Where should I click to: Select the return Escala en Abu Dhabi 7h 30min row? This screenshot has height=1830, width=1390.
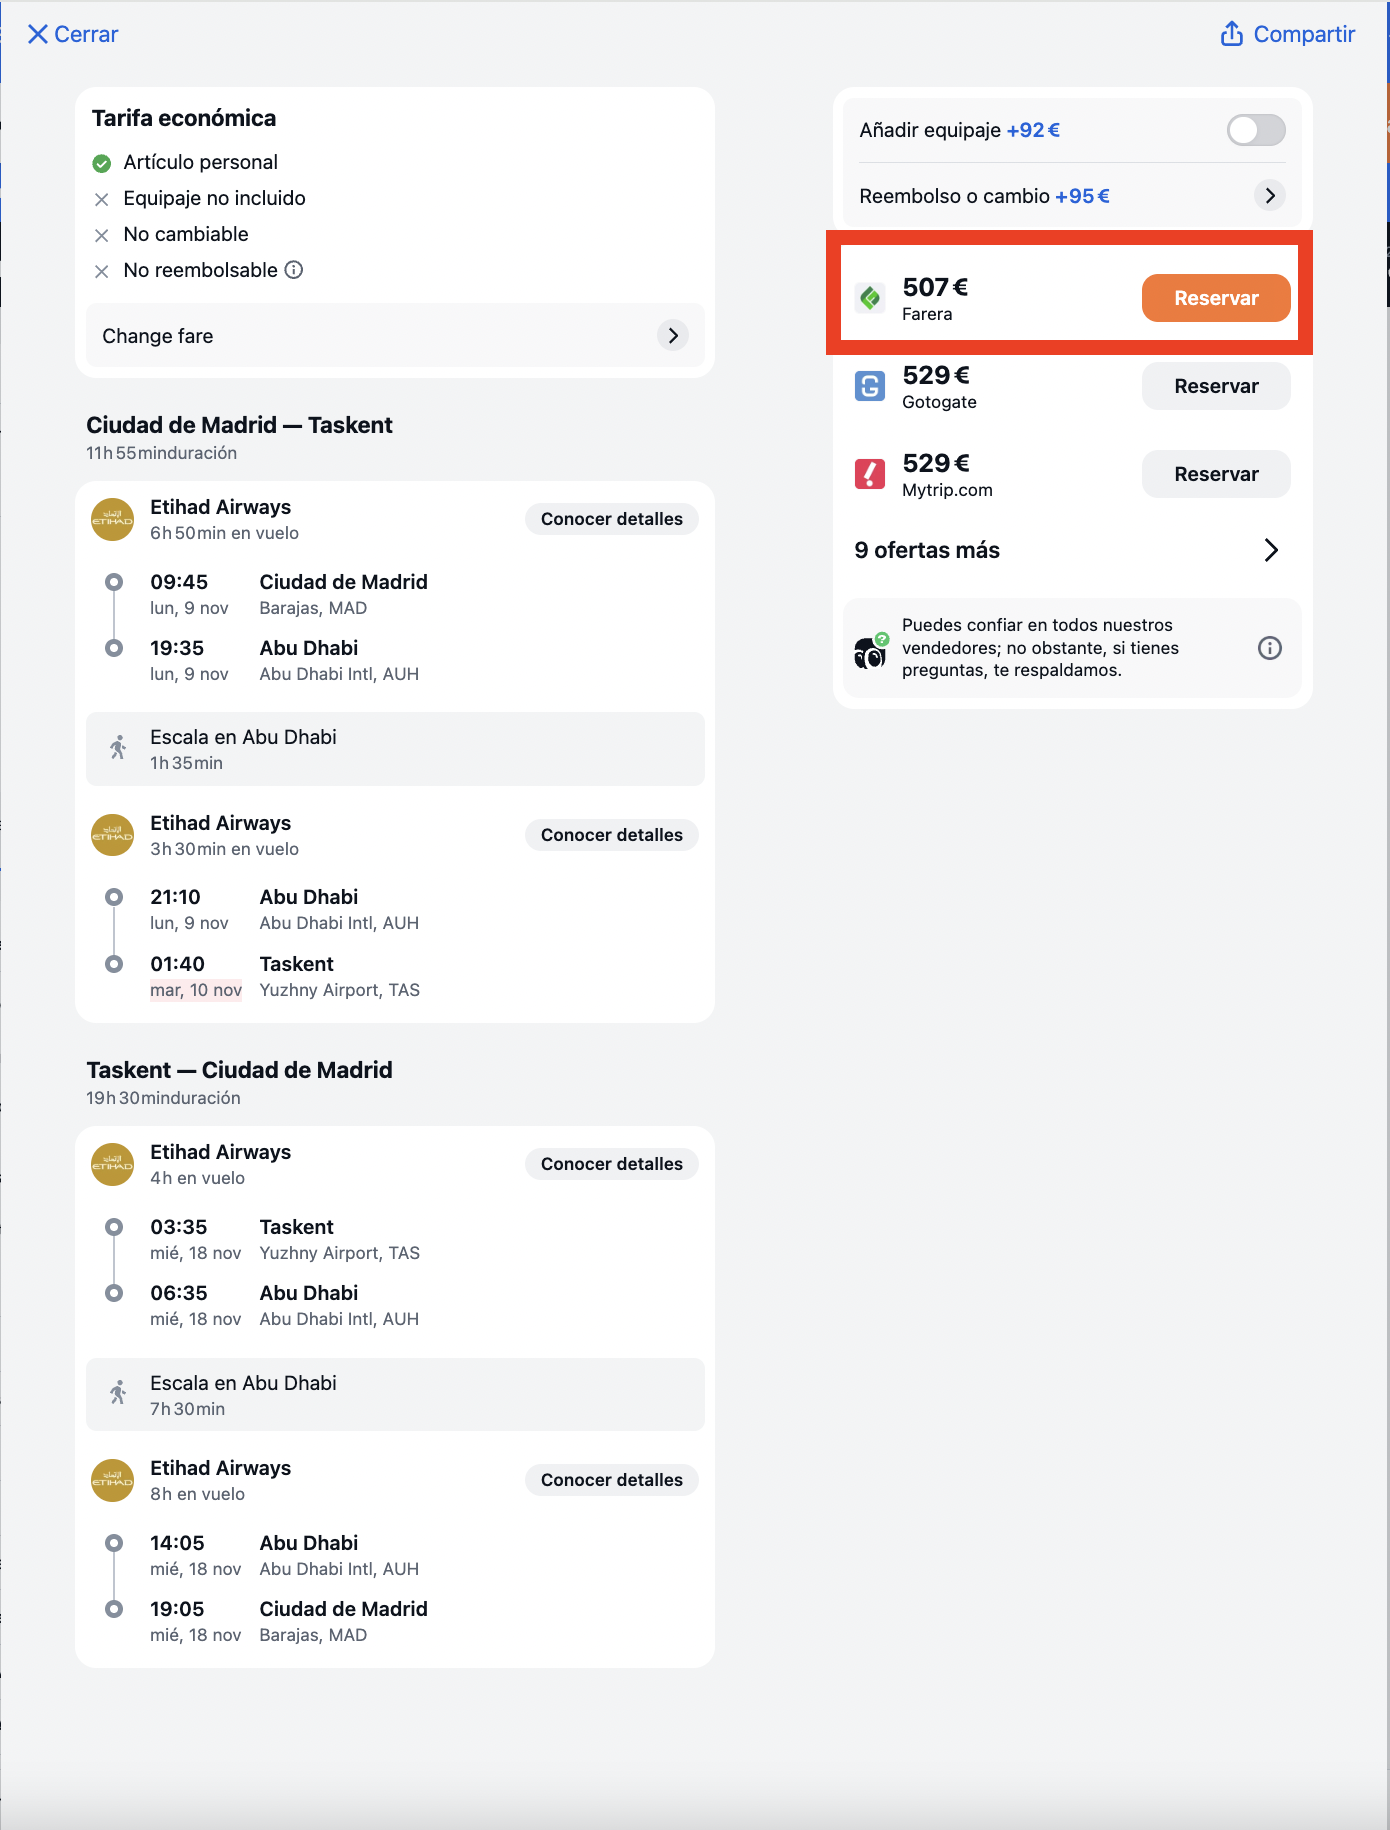point(395,1395)
